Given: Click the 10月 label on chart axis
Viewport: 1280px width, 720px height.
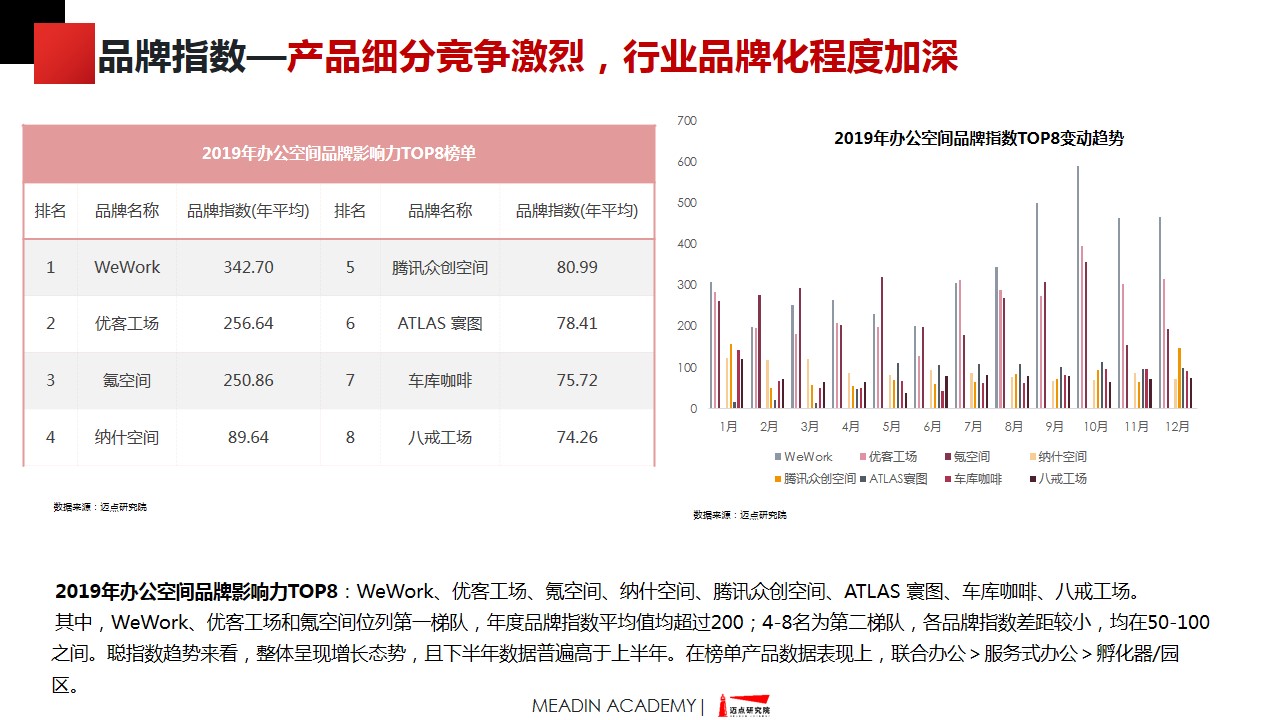Looking at the screenshot, I should (1095, 426).
